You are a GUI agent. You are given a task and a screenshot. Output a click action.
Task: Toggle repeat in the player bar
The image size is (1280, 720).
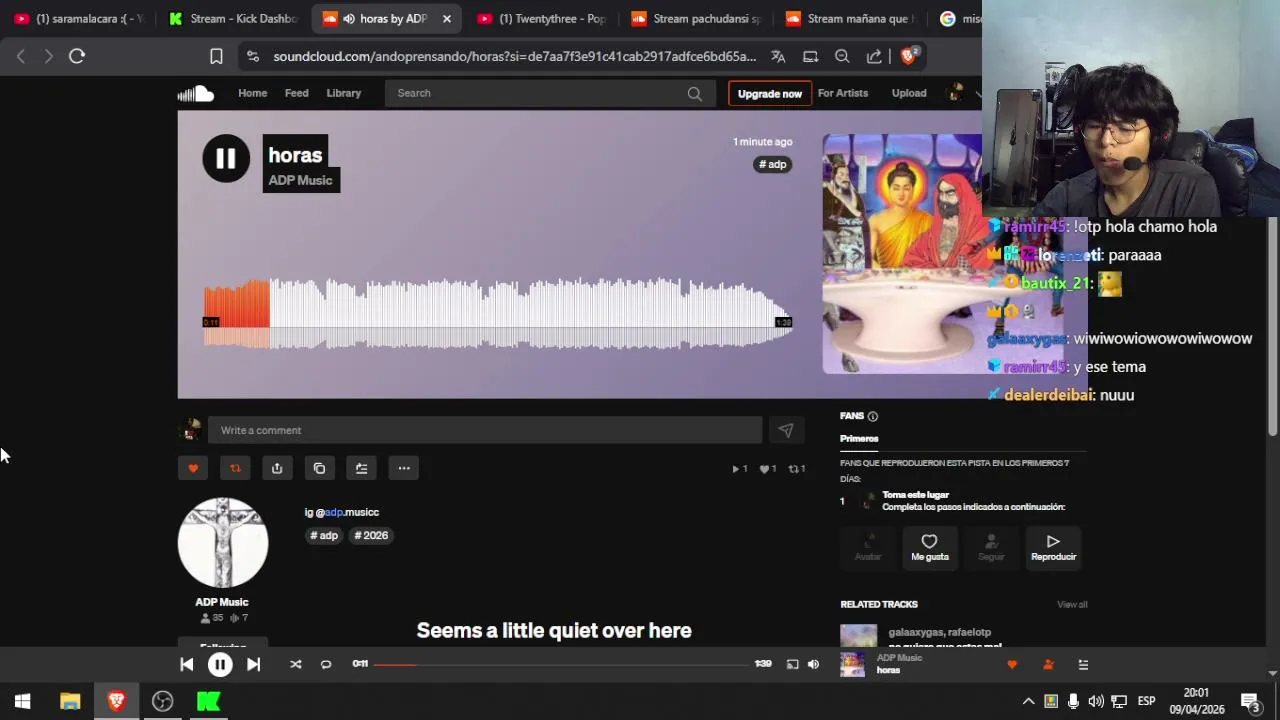click(x=326, y=664)
